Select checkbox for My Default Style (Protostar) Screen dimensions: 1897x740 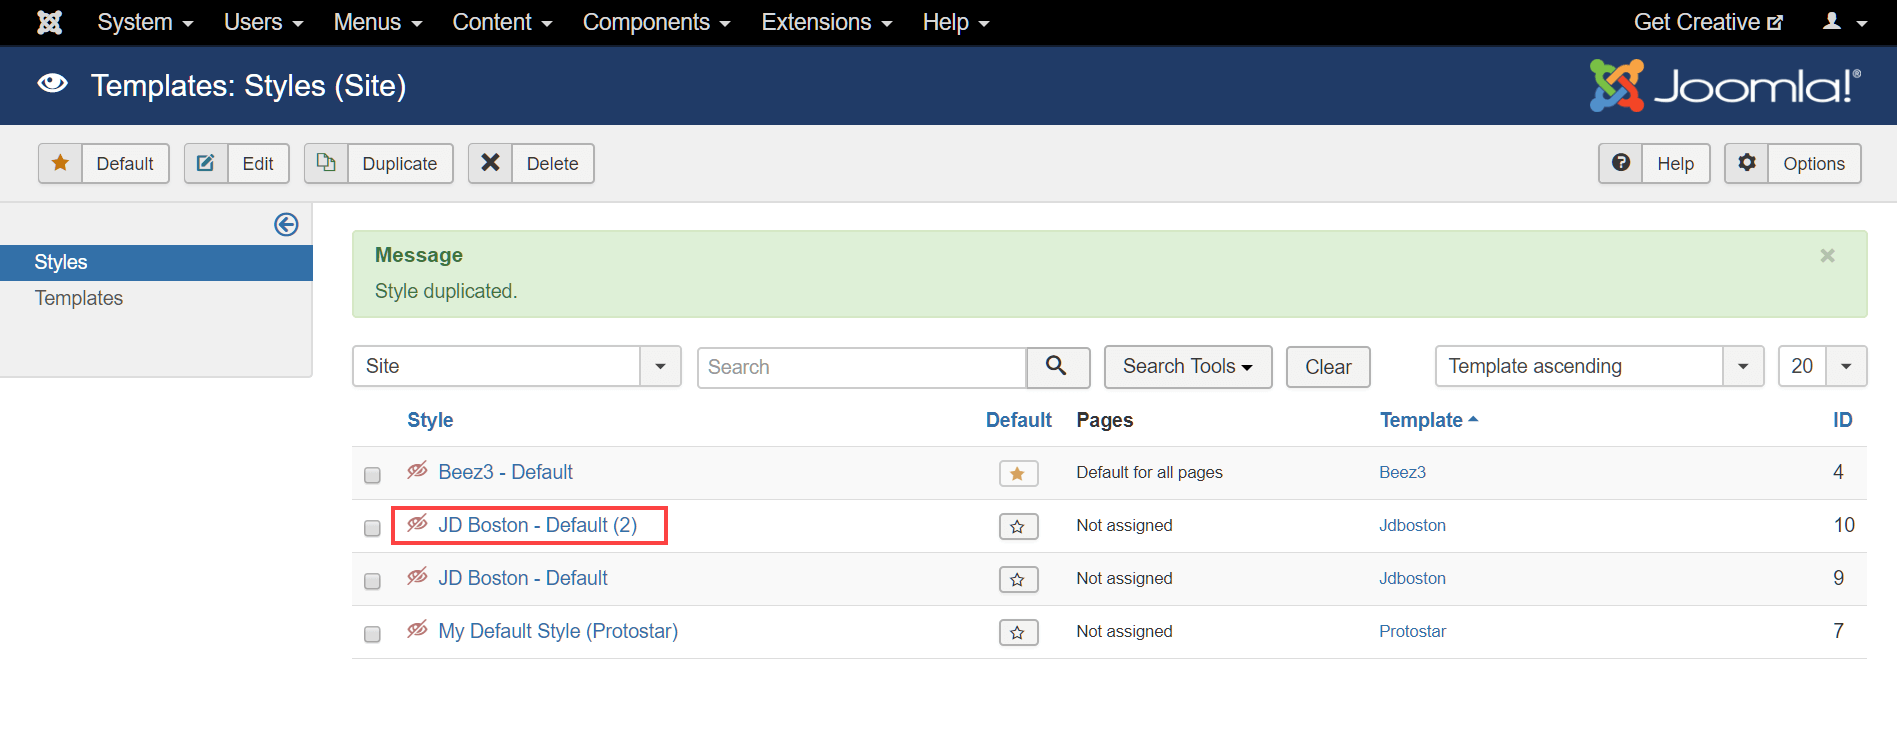point(372,634)
